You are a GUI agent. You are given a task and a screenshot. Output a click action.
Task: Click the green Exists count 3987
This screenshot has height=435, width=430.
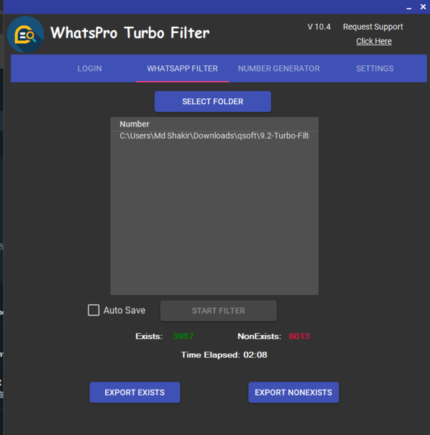(x=183, y=336)
